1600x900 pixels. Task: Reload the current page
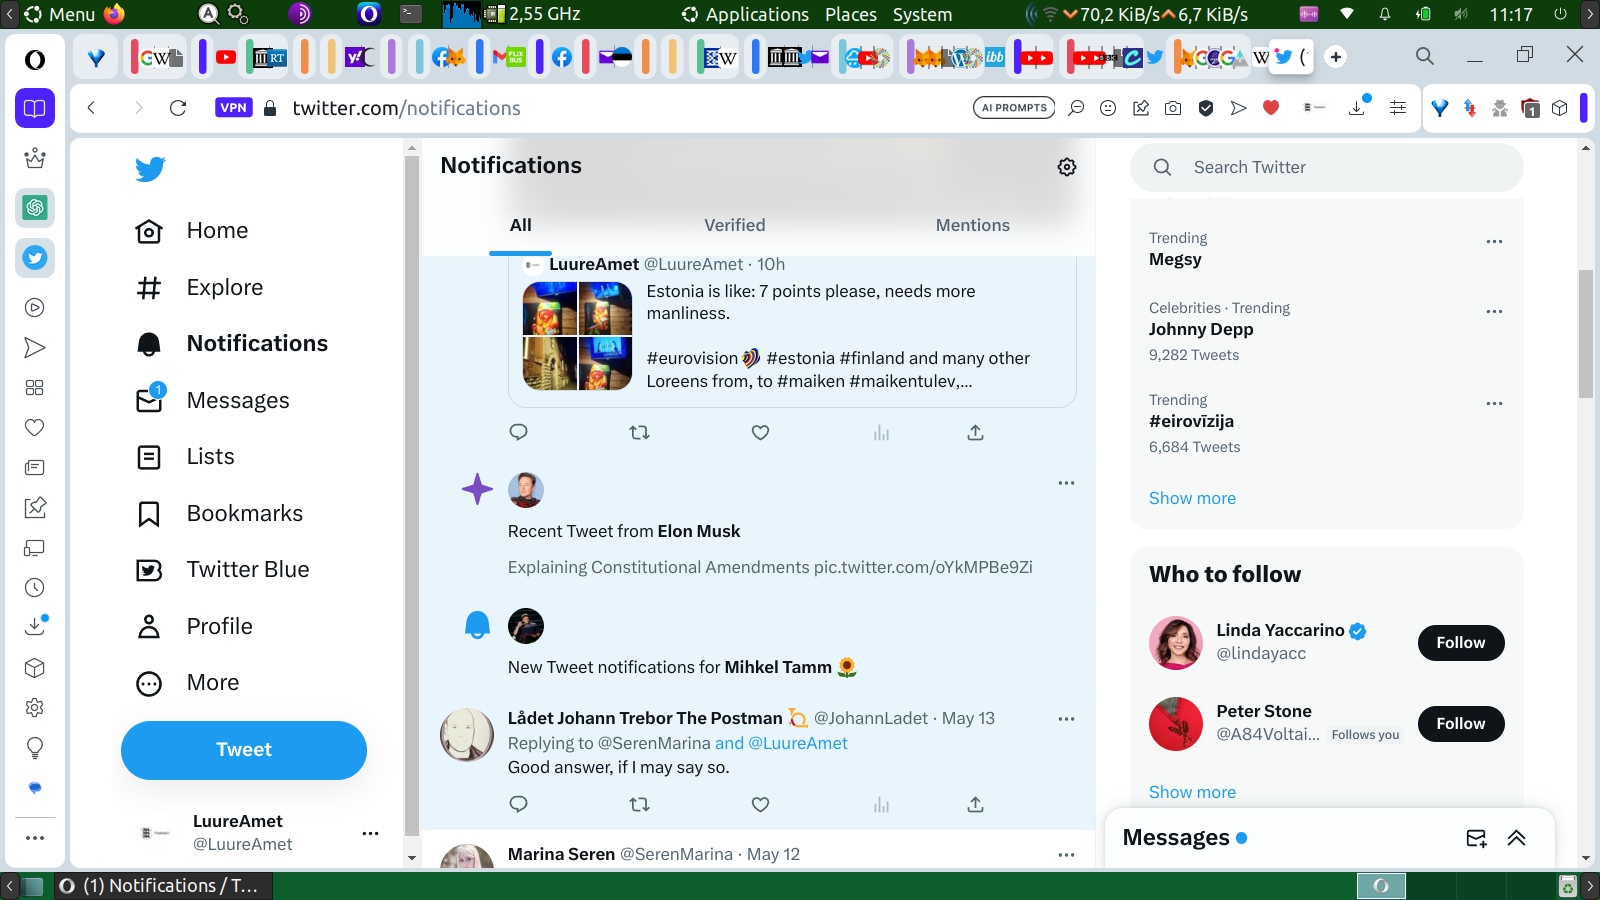coord(178,108)
